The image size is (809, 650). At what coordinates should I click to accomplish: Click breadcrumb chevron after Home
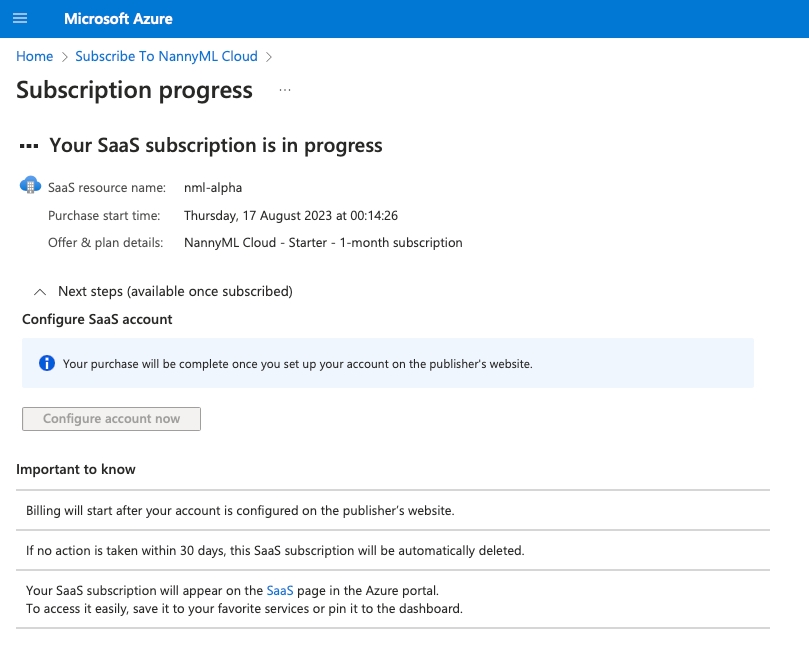pyautogui.click(x=64, y=57)
